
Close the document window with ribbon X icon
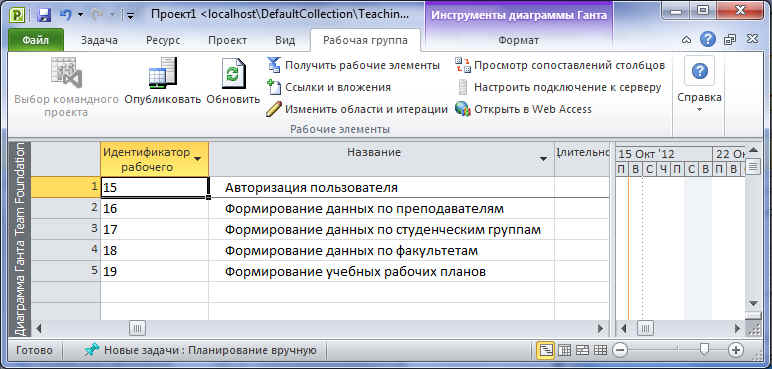tap(752, 40)
